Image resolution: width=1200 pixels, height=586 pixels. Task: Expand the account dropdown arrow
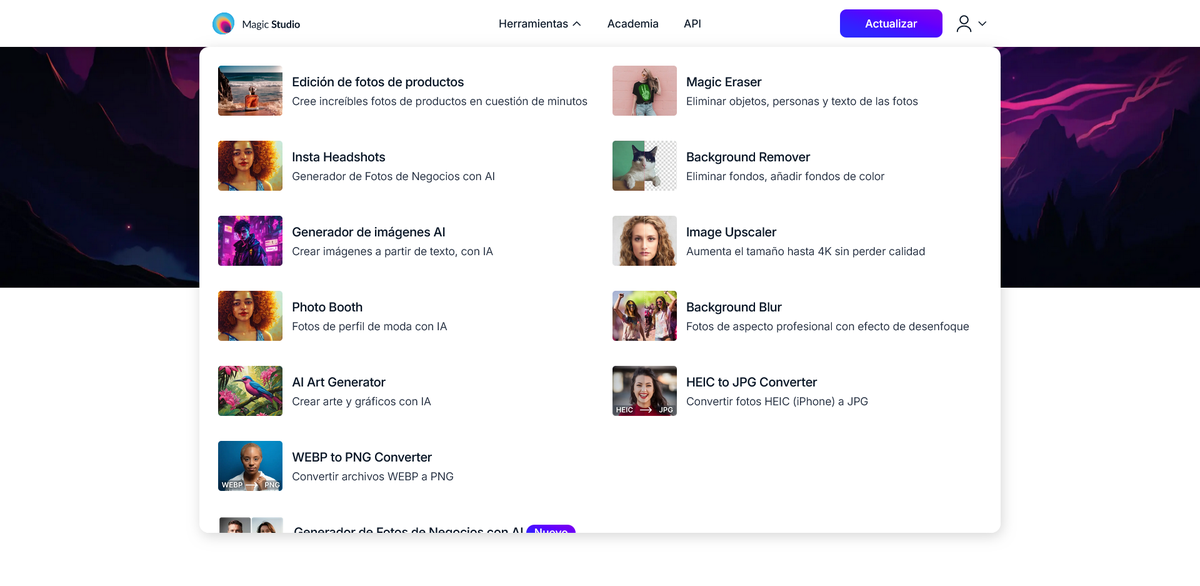(x=981, y=23)
